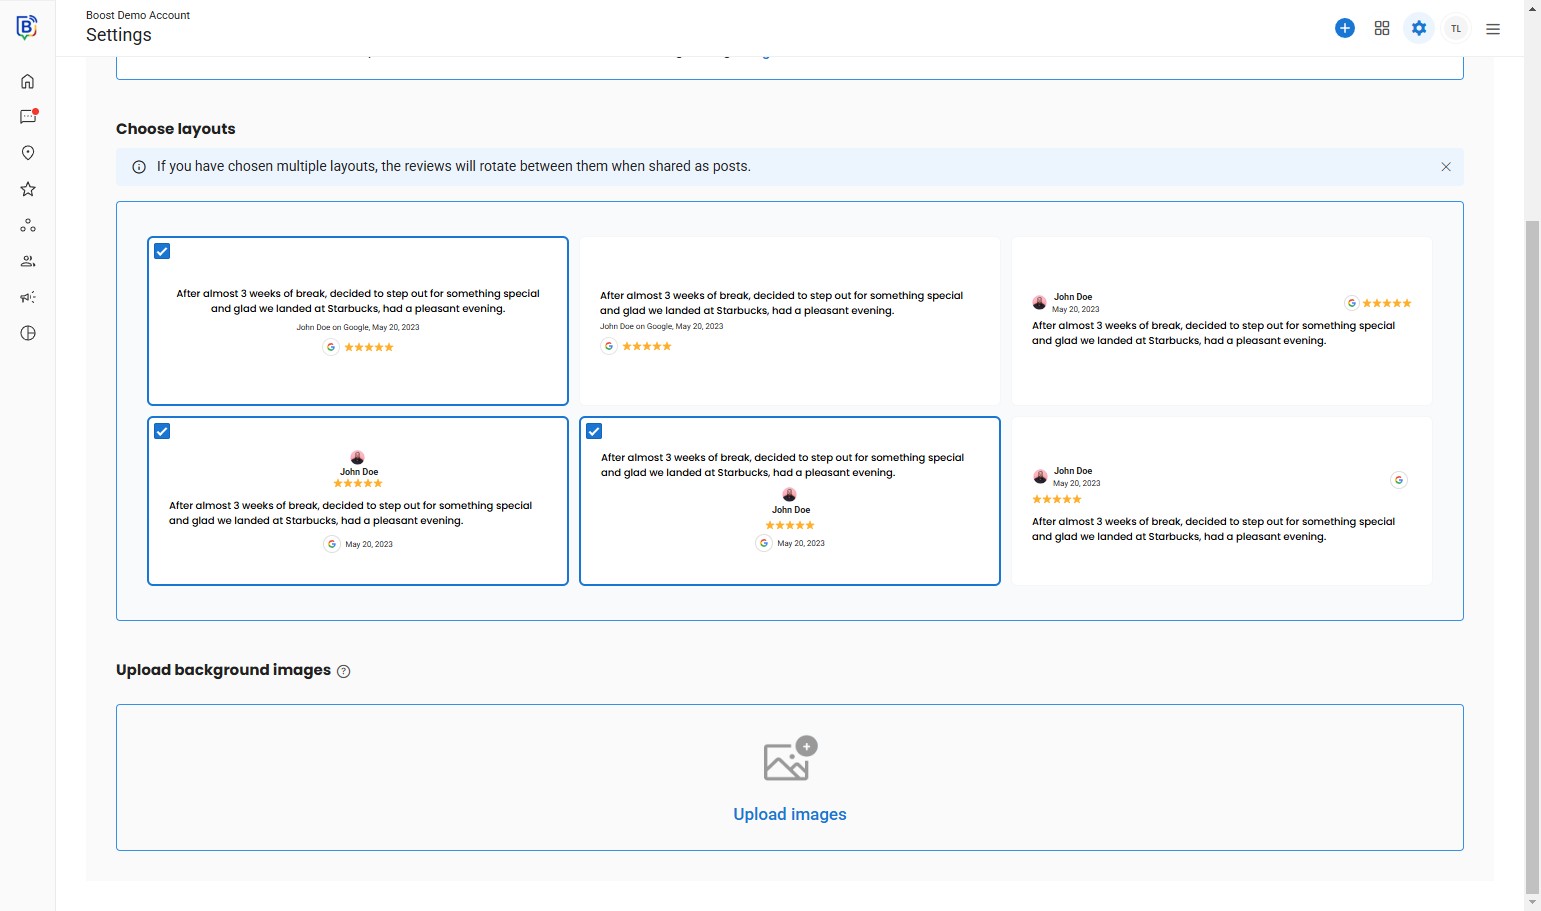Select the left-aligned layout without avatar
Image resolution: width=1541 pixels, height=911 pixels.
(x=789, y=321)
